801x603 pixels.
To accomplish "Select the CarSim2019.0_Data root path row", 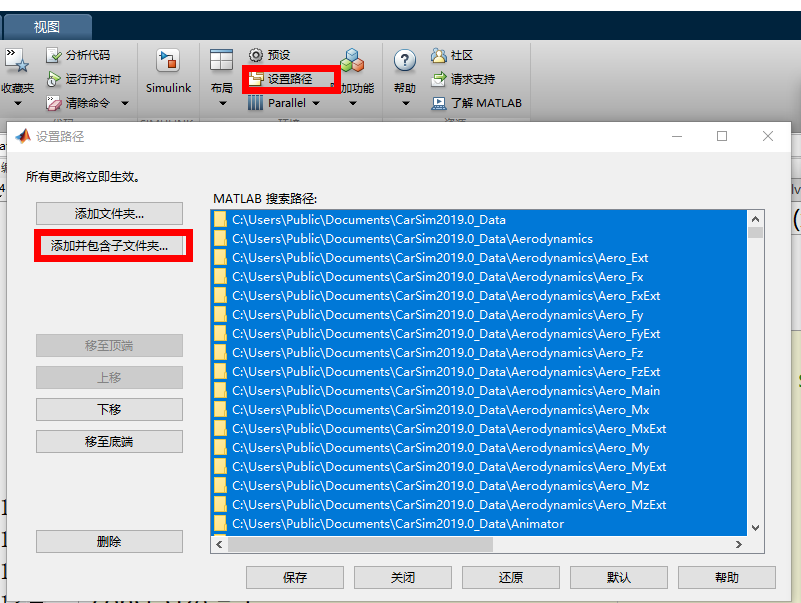I will tap(479, 220).
